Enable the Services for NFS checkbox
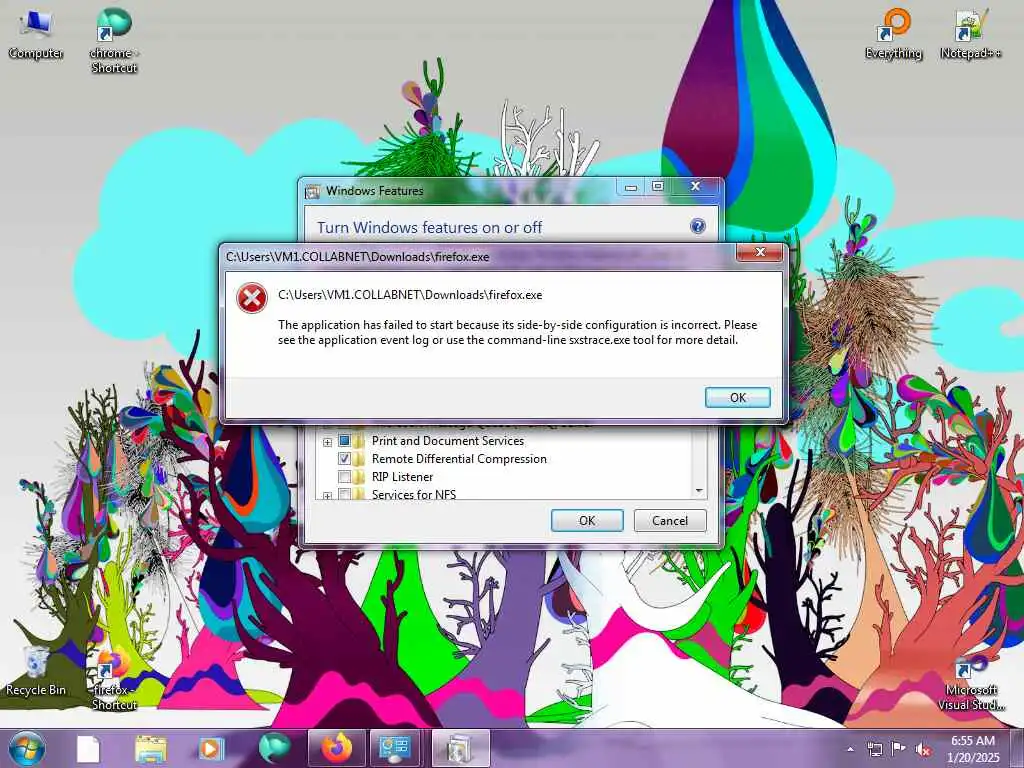Screen dimensions: 1024x768 point(344,494)
